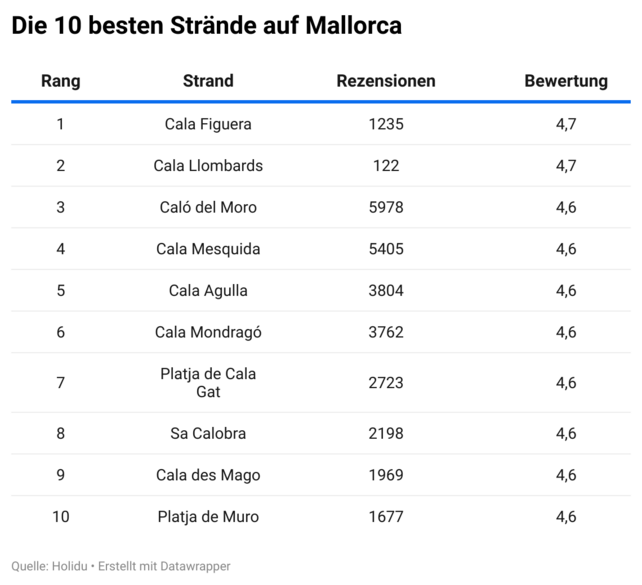
Task: Click the Cala Agulla entry
Action: pyautogui.click(x=208, y=291)
